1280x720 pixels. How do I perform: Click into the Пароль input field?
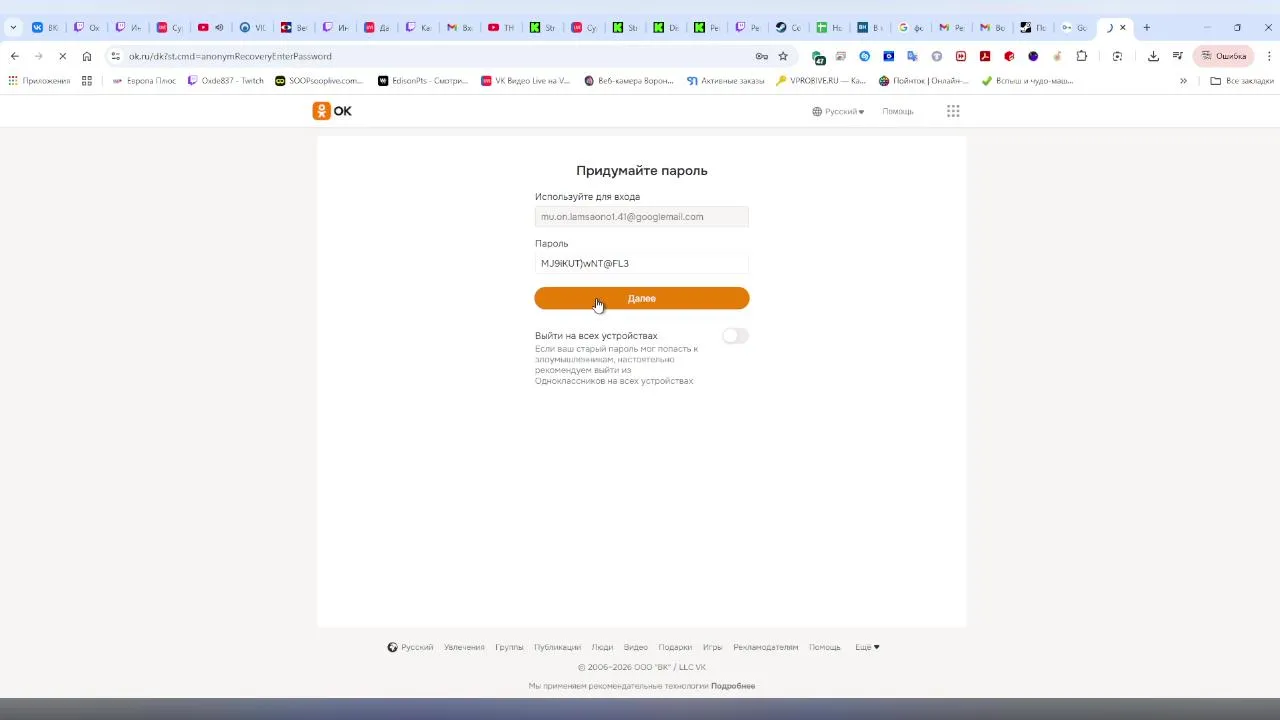click(642, 263)
